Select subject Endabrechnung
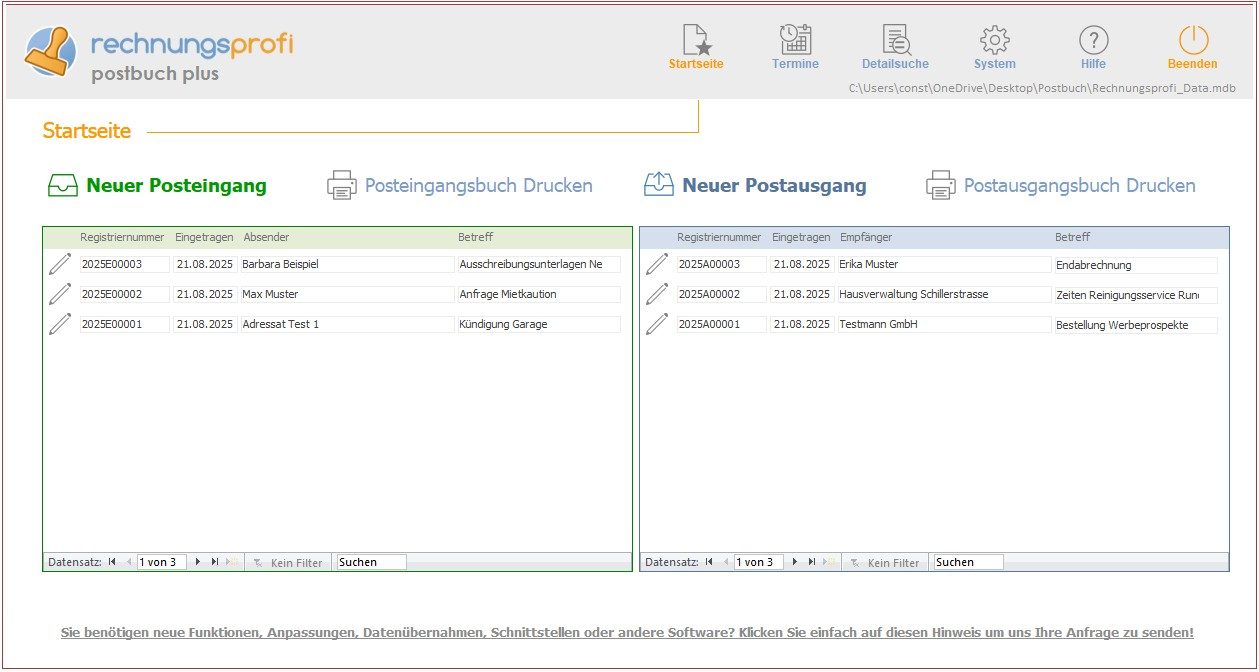Screen dimensions: 1259x672 pyautogui.click(x=1136, y=265)
